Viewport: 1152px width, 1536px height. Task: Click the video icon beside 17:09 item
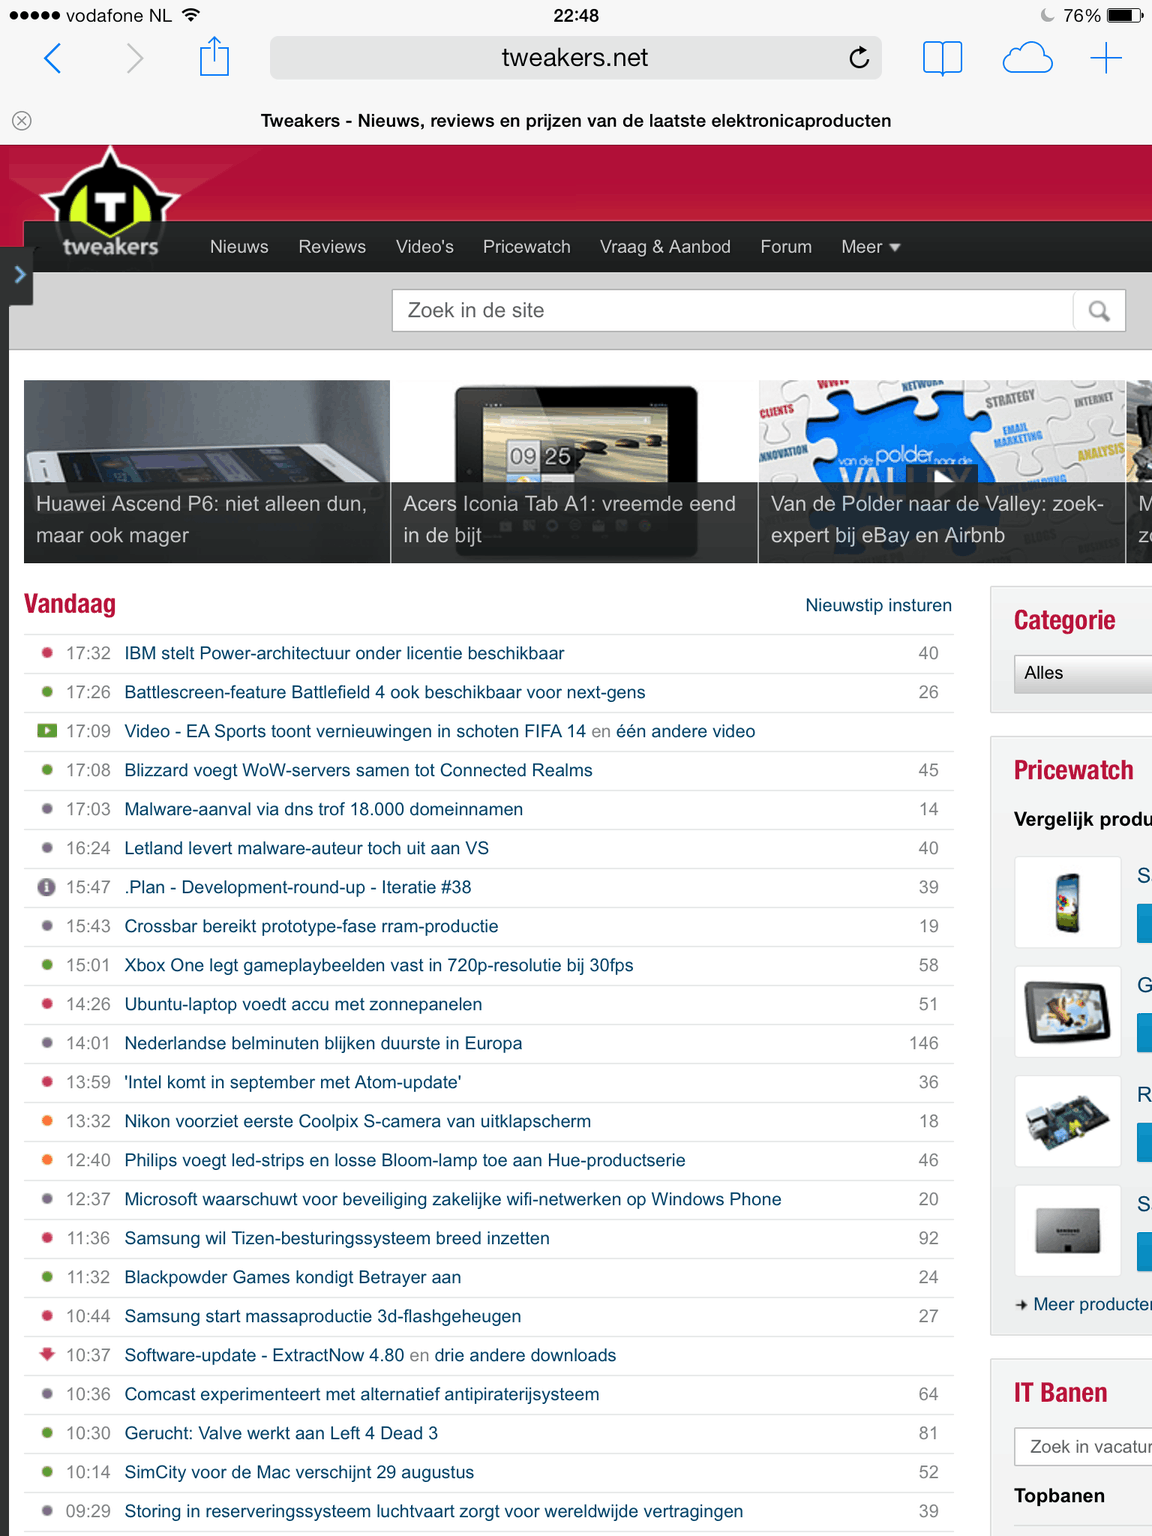(47, 731)
